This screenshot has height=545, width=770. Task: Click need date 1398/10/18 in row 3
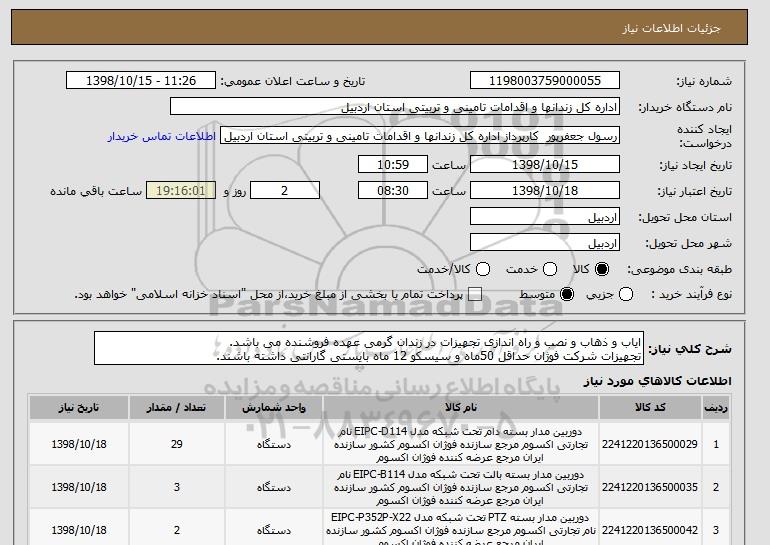pyautogui.click(x=79, y=530)
